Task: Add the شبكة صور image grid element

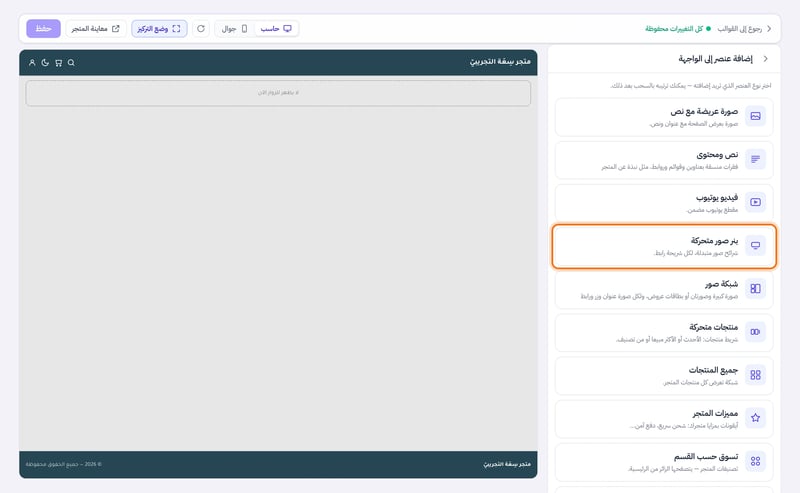Action: coord(664,289)
